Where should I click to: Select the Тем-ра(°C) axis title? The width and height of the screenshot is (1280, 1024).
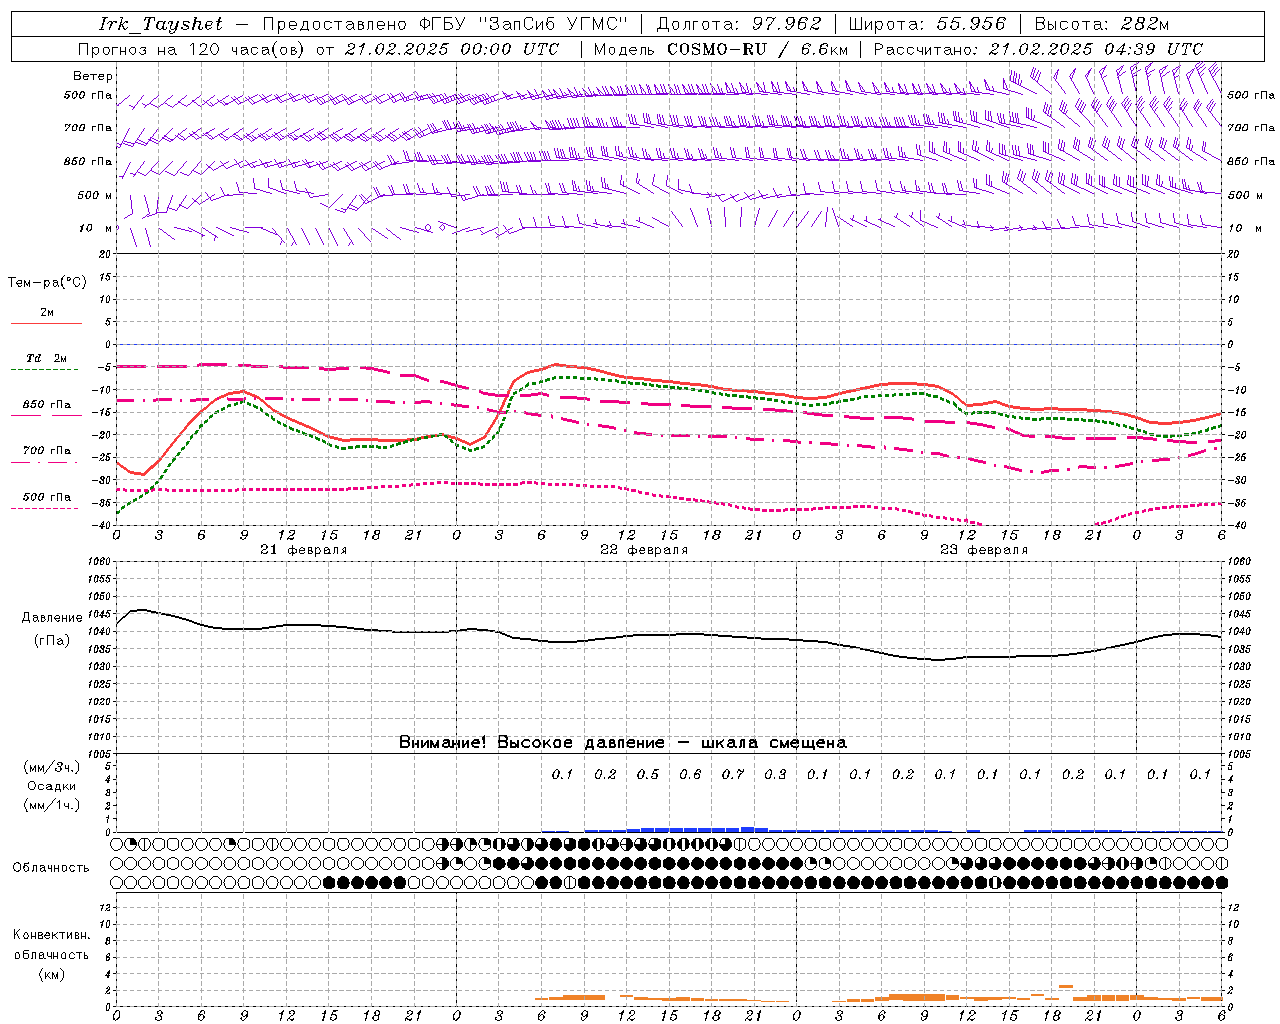(47, 283)
